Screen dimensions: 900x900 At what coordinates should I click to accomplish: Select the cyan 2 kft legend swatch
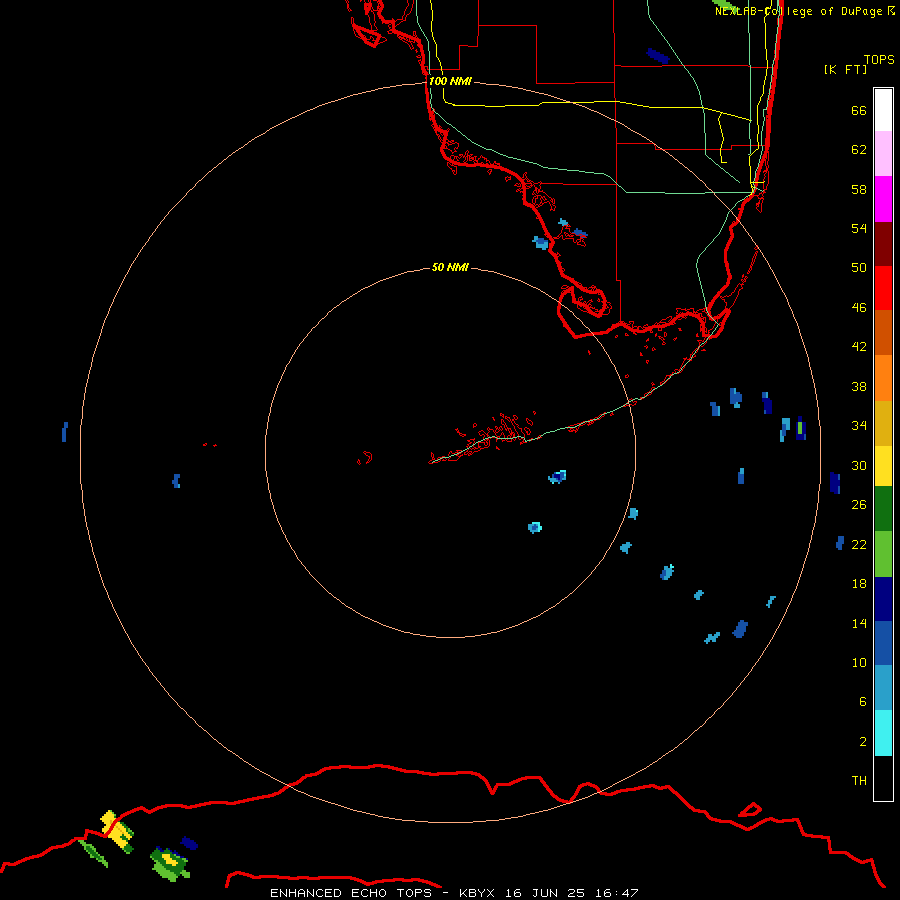[883, 733]
